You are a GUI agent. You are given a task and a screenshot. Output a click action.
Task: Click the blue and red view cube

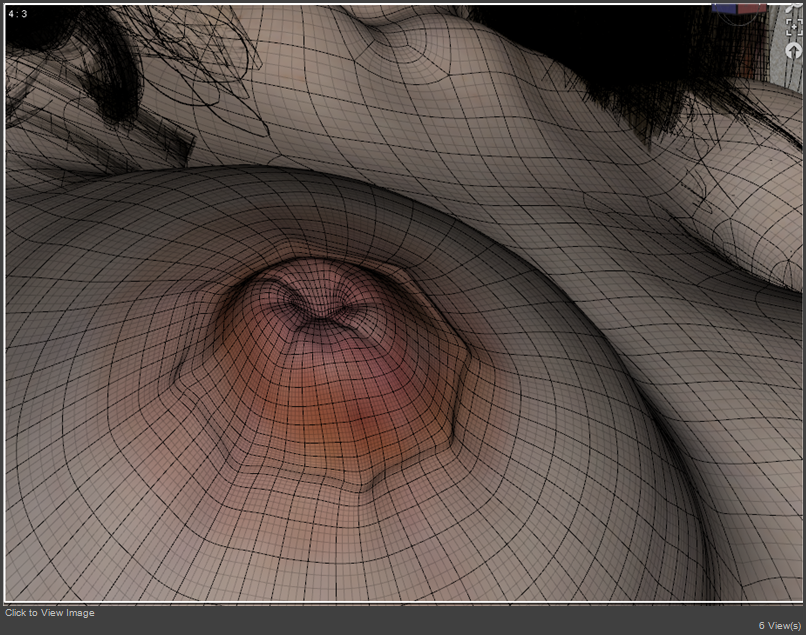click(739, 9)
